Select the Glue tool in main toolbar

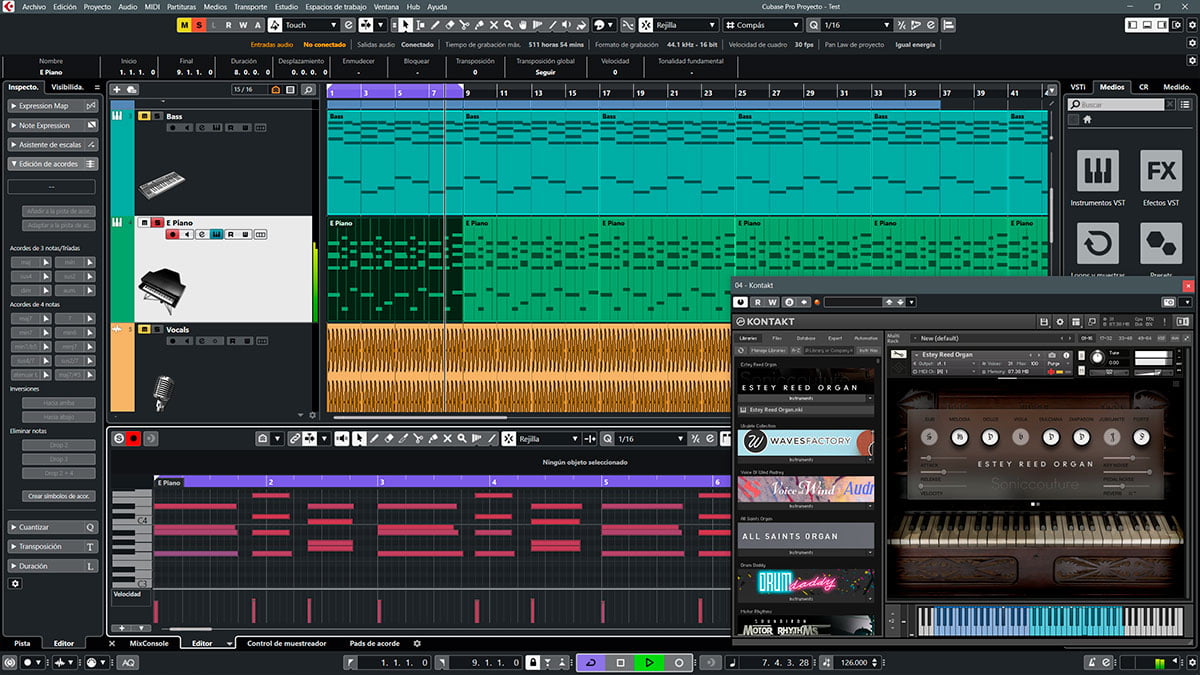click(479, 25)
